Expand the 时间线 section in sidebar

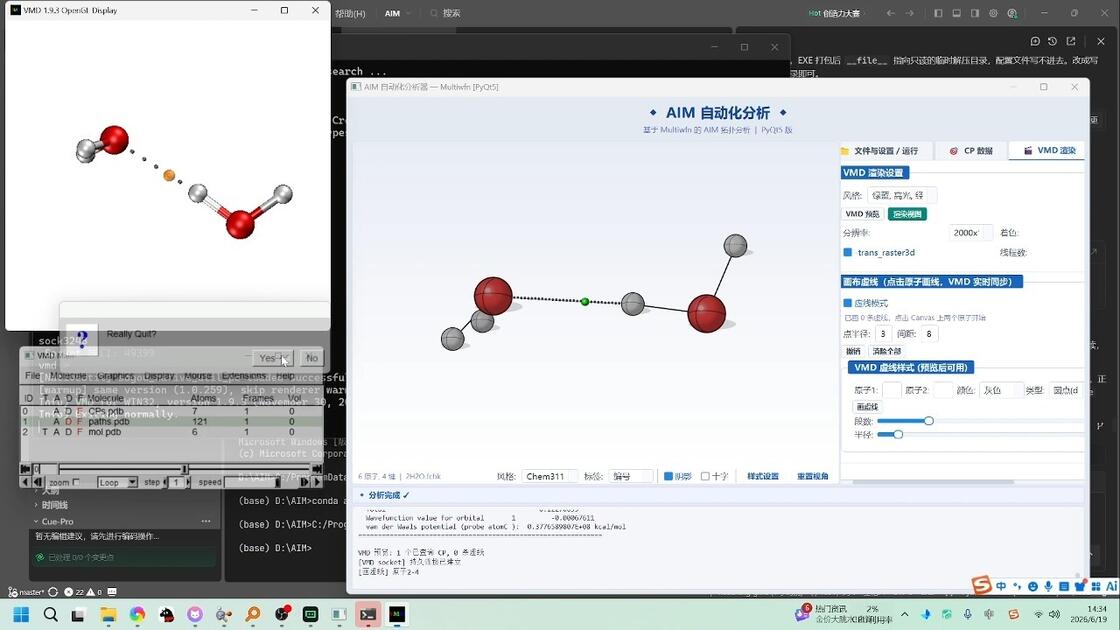click(x=54, y=505)
